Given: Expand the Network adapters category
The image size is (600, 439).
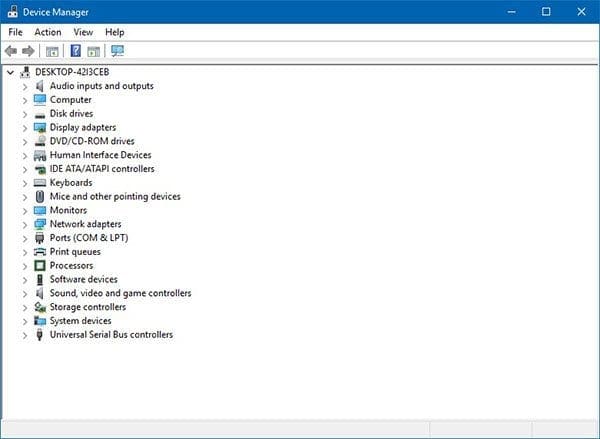Looking at the screenshot, I should 25,225.
